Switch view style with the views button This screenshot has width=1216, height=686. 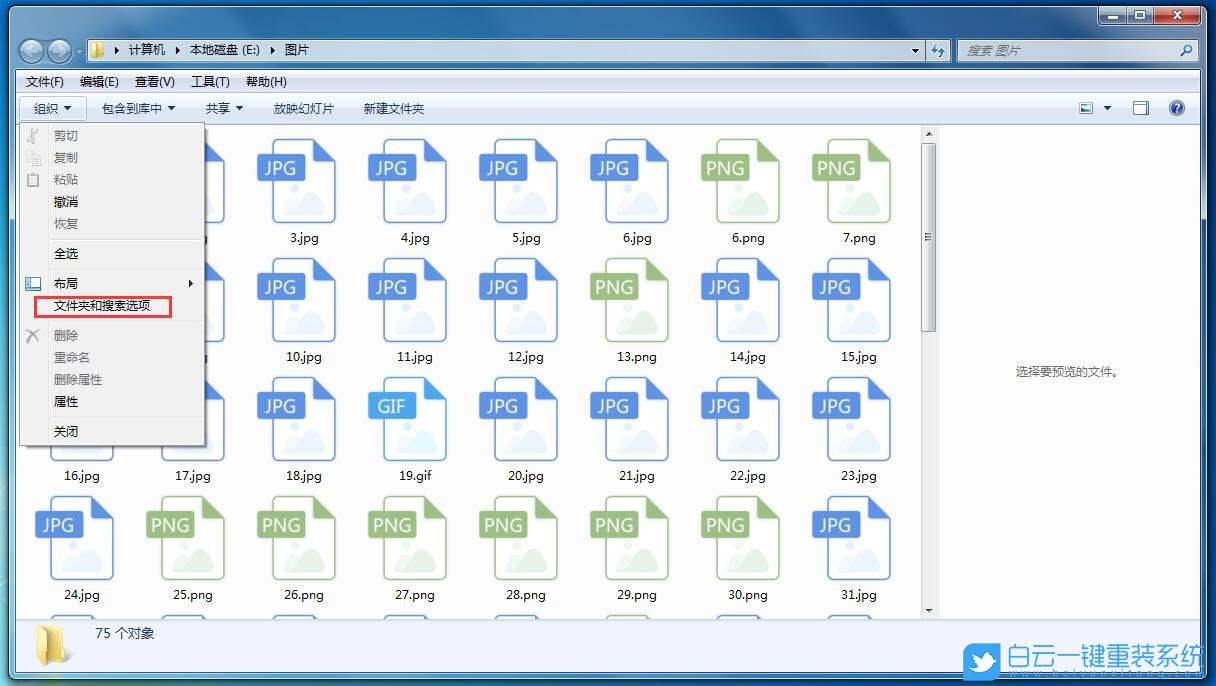1086,107
